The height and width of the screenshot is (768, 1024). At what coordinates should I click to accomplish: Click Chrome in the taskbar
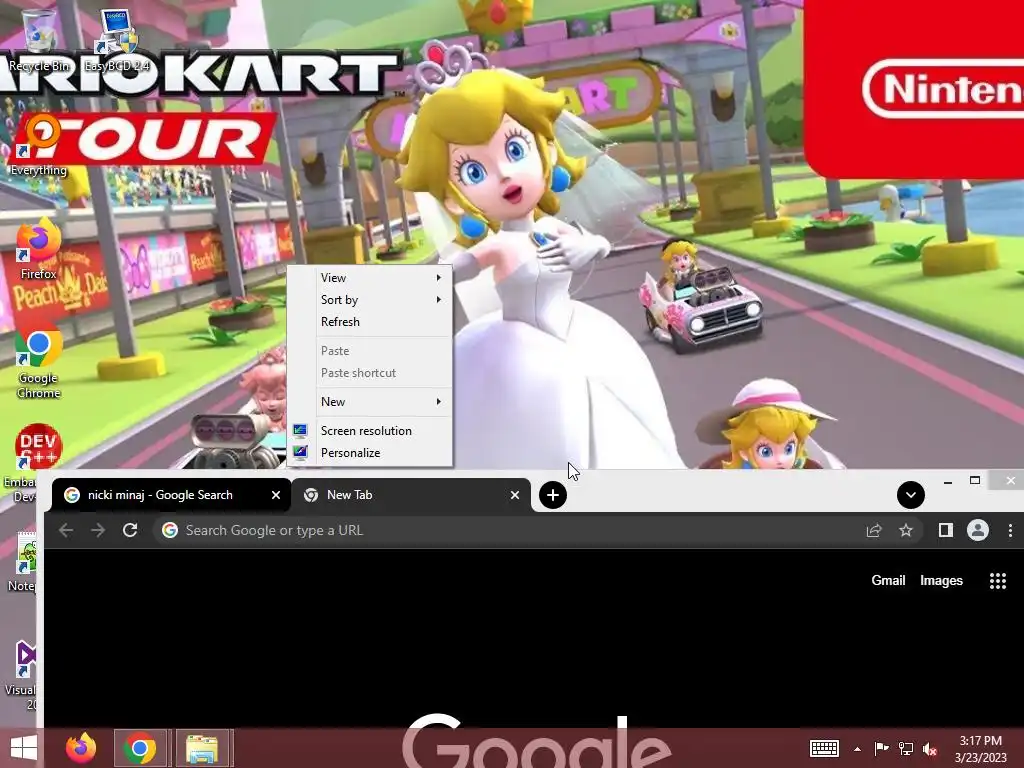[x=140, y=748]
